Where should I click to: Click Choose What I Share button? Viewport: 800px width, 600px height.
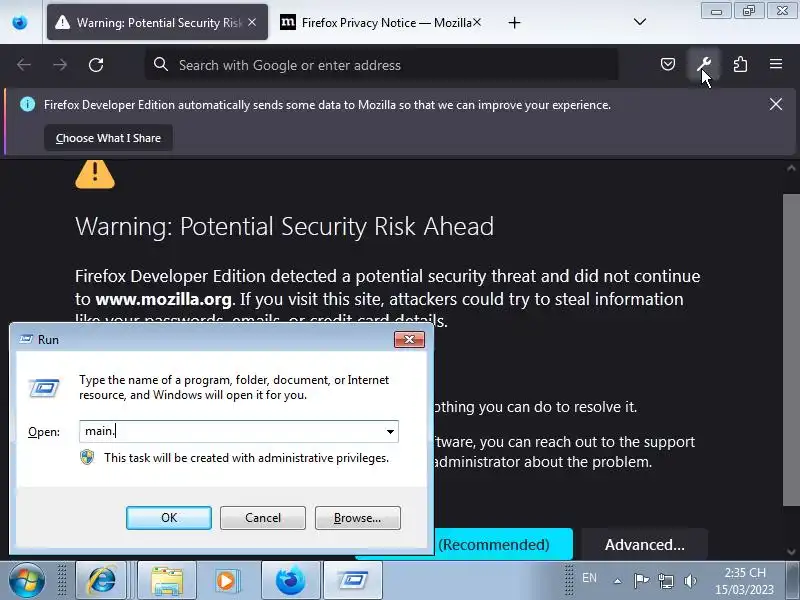[x=108, y=138]
